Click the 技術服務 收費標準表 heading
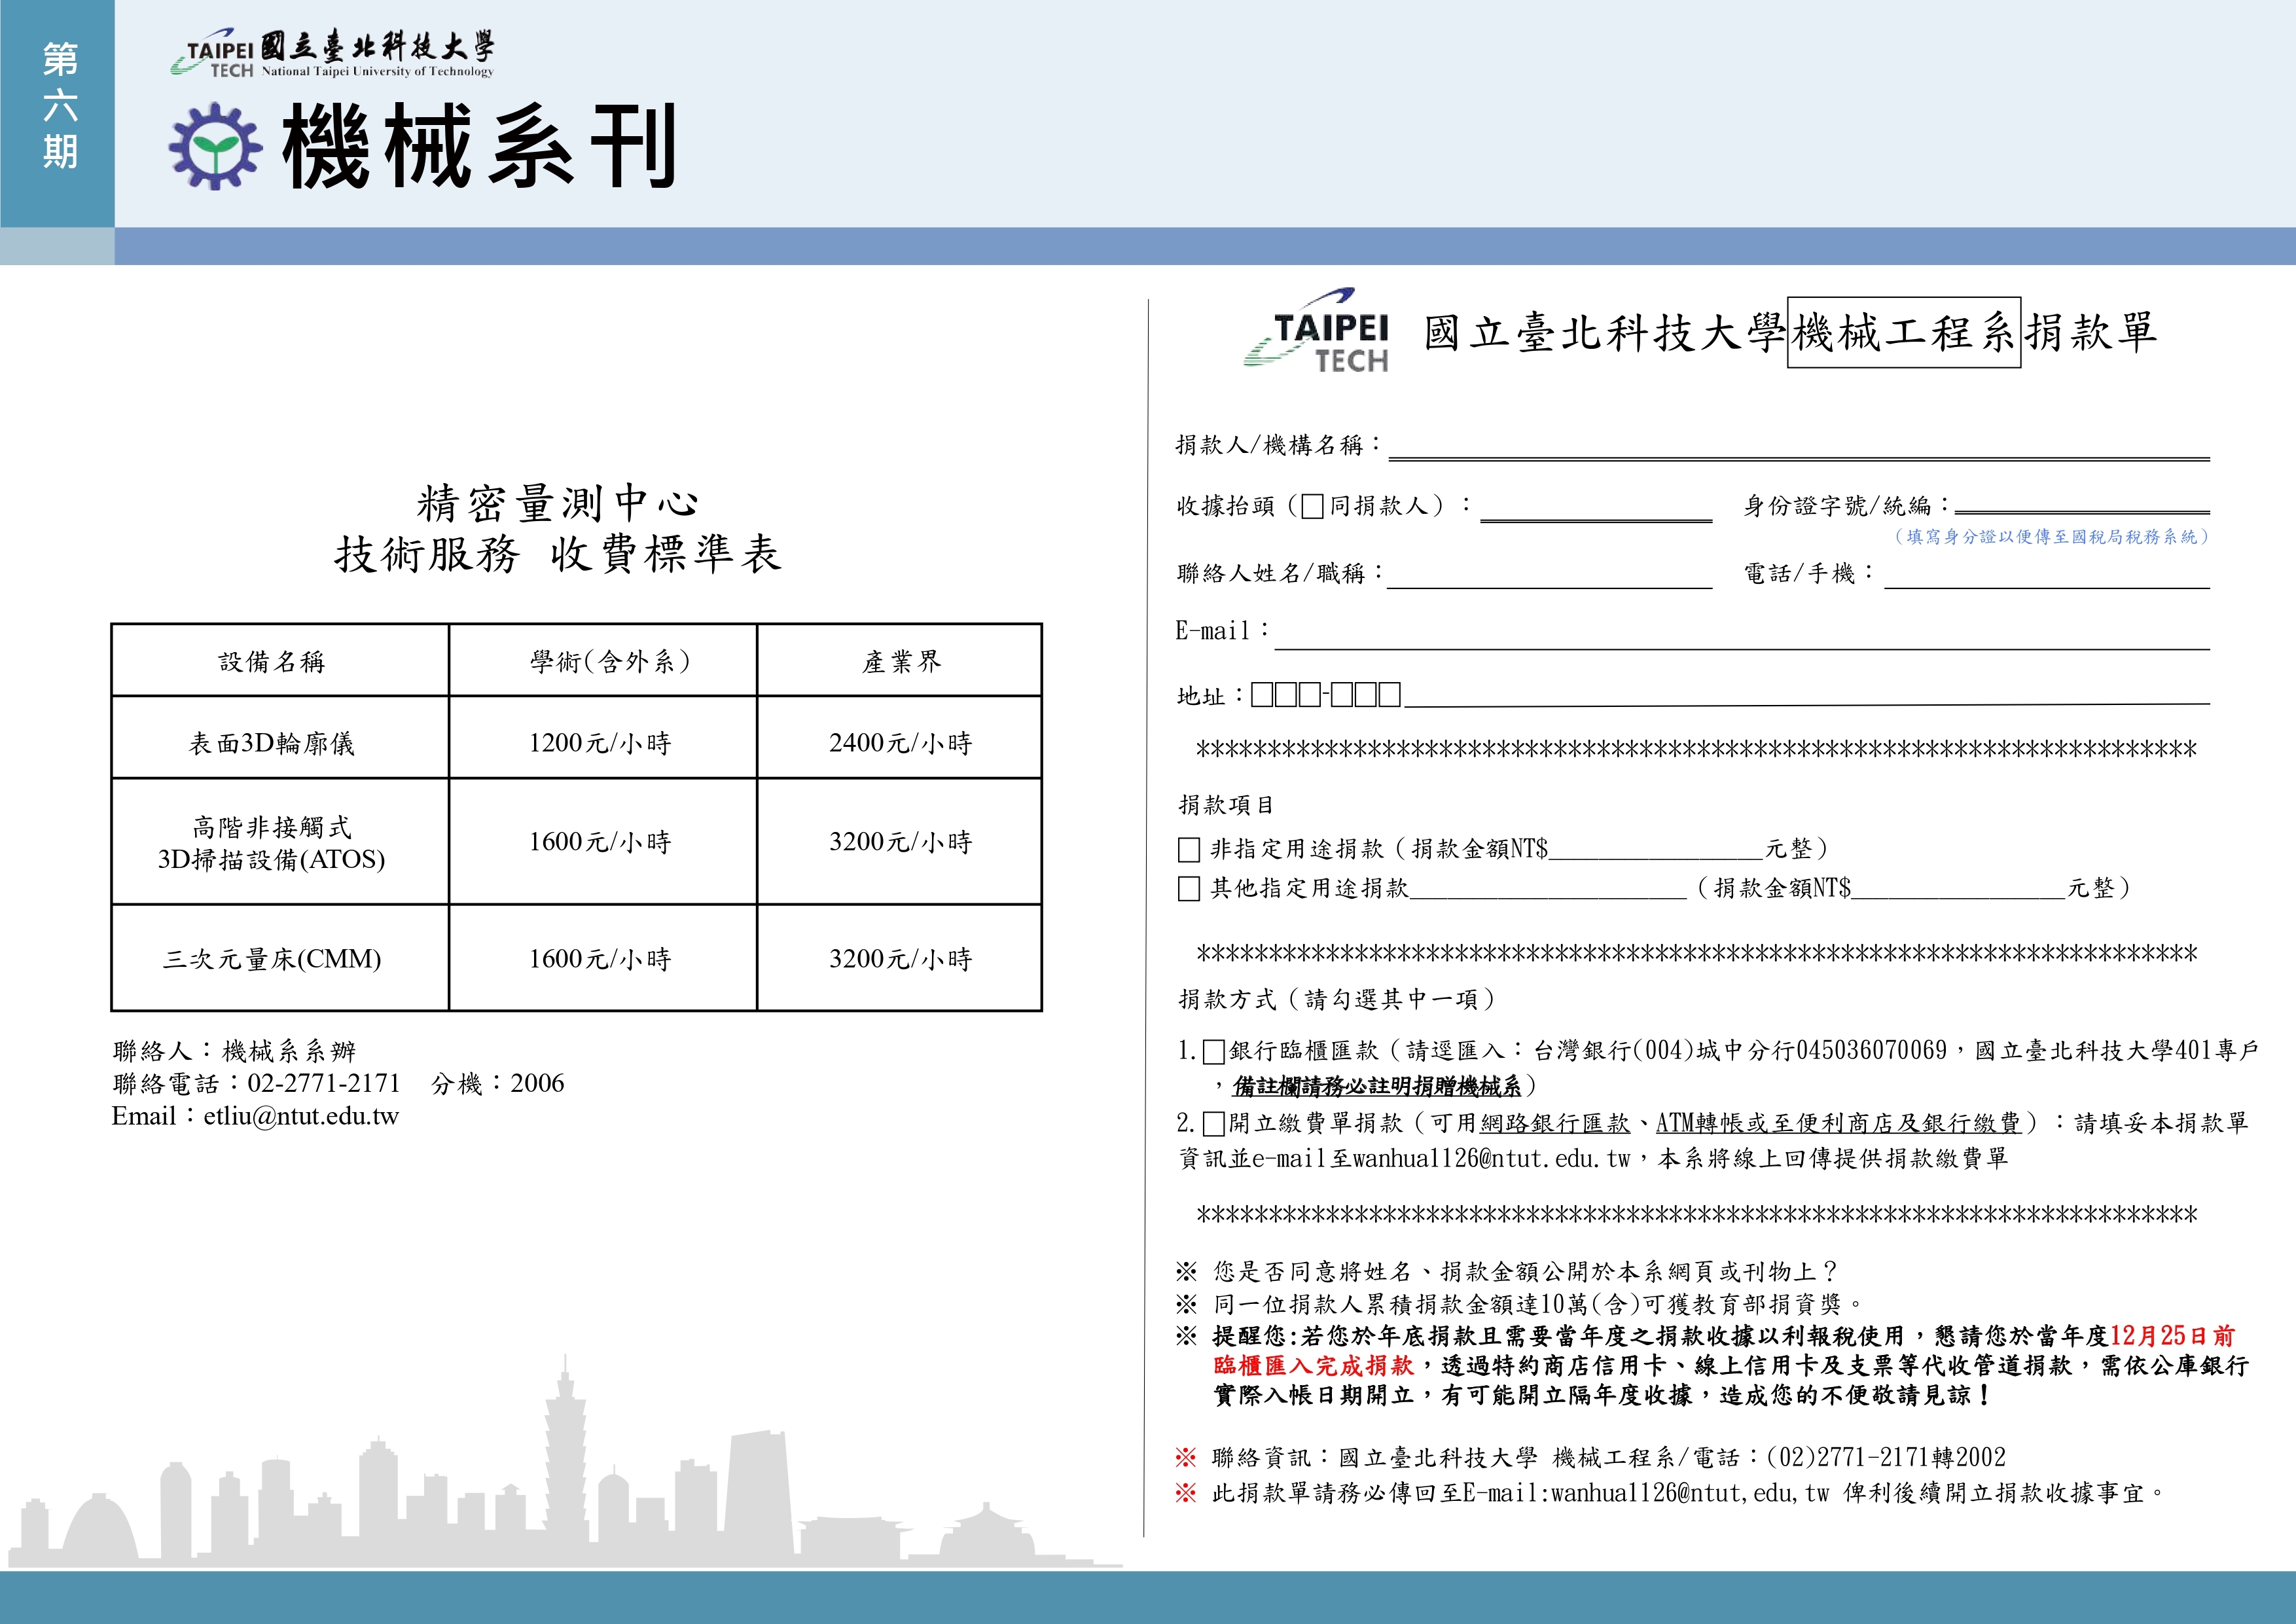The width and height of the screenshot is (2296, 1624). point(557,554)
